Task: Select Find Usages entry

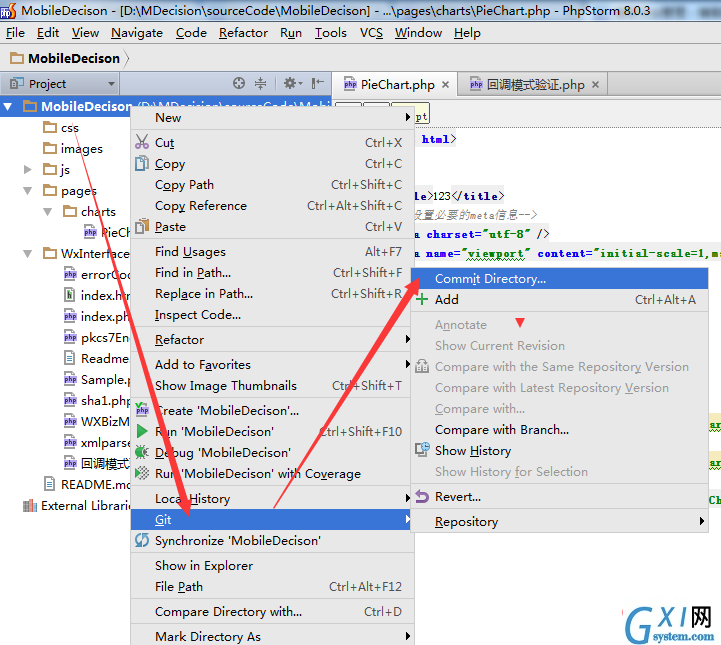Action: pos(272,251)
